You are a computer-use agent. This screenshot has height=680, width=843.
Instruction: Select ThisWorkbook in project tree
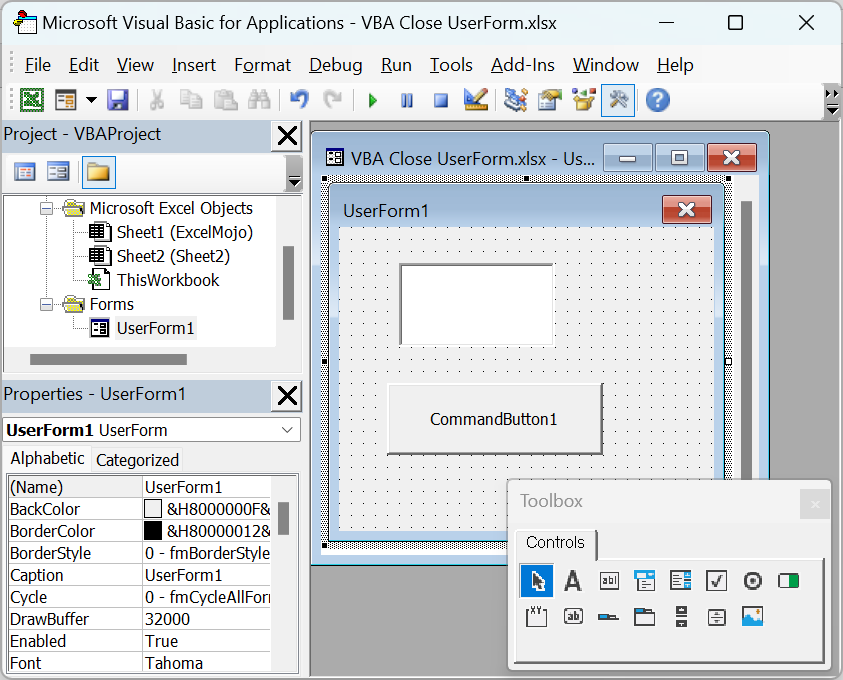pyautogui.click(x=168, y=280)
